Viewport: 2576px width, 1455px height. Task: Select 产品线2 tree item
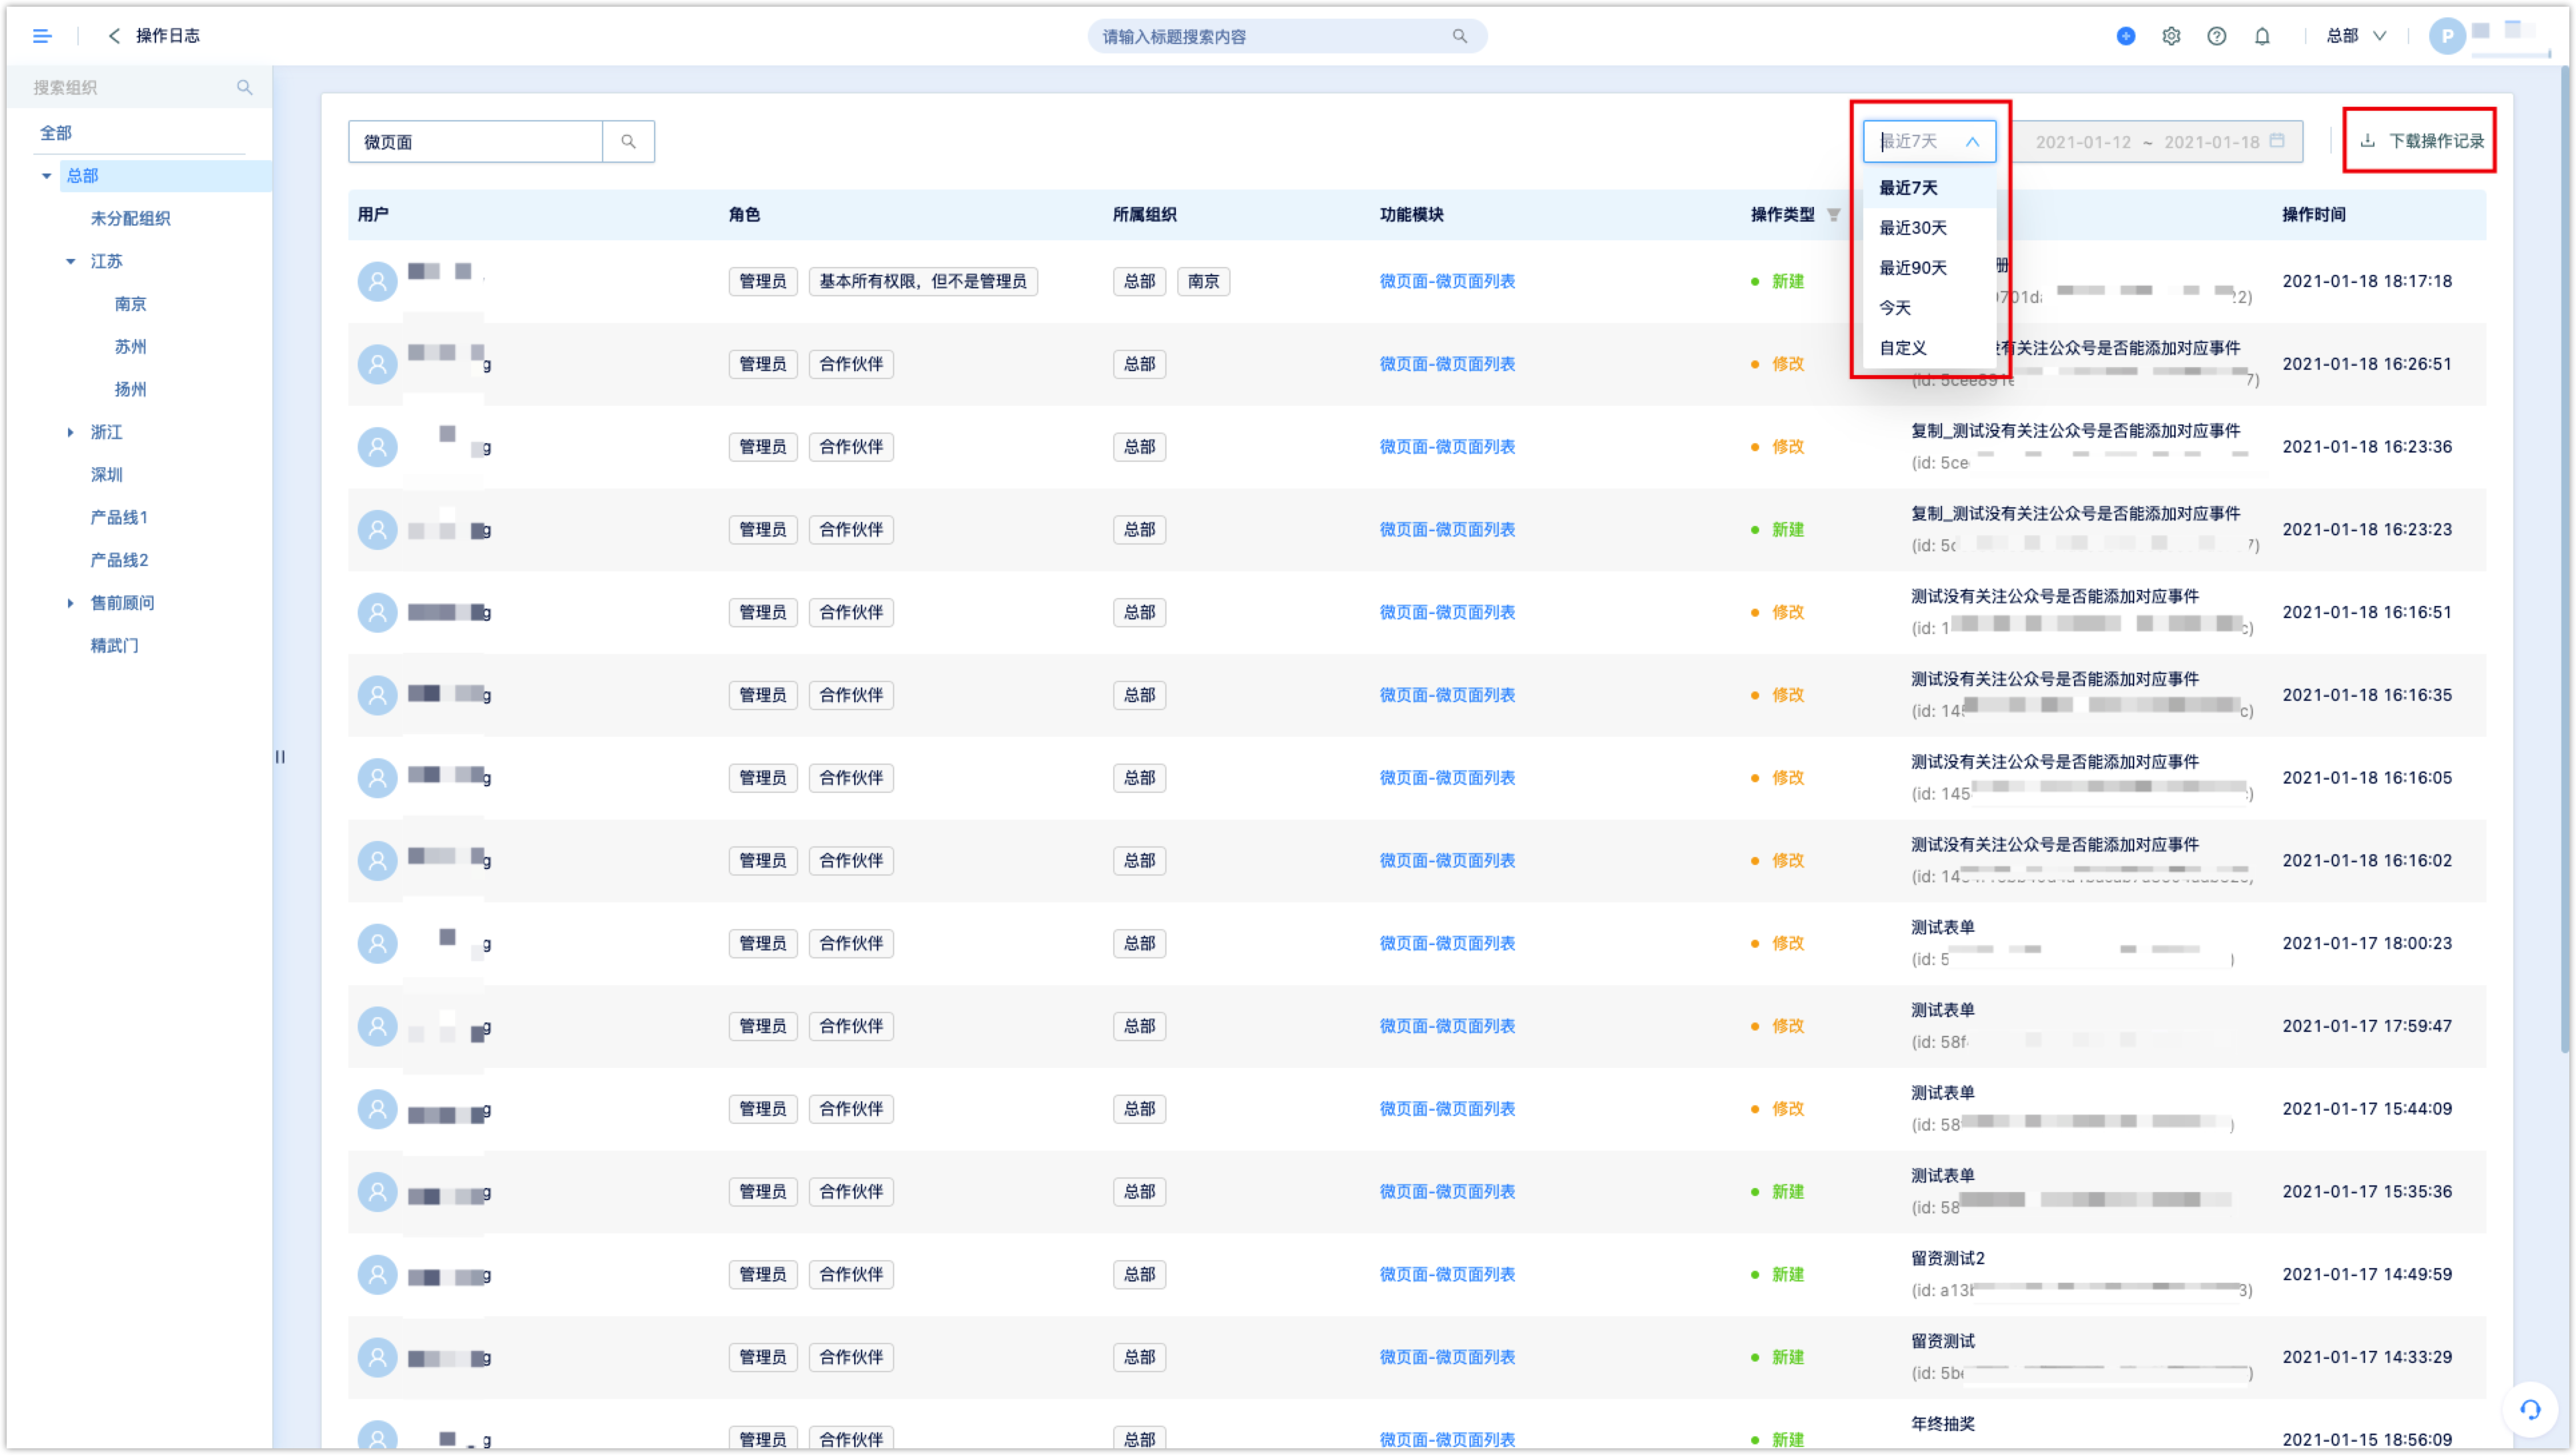tap(119, 561)
